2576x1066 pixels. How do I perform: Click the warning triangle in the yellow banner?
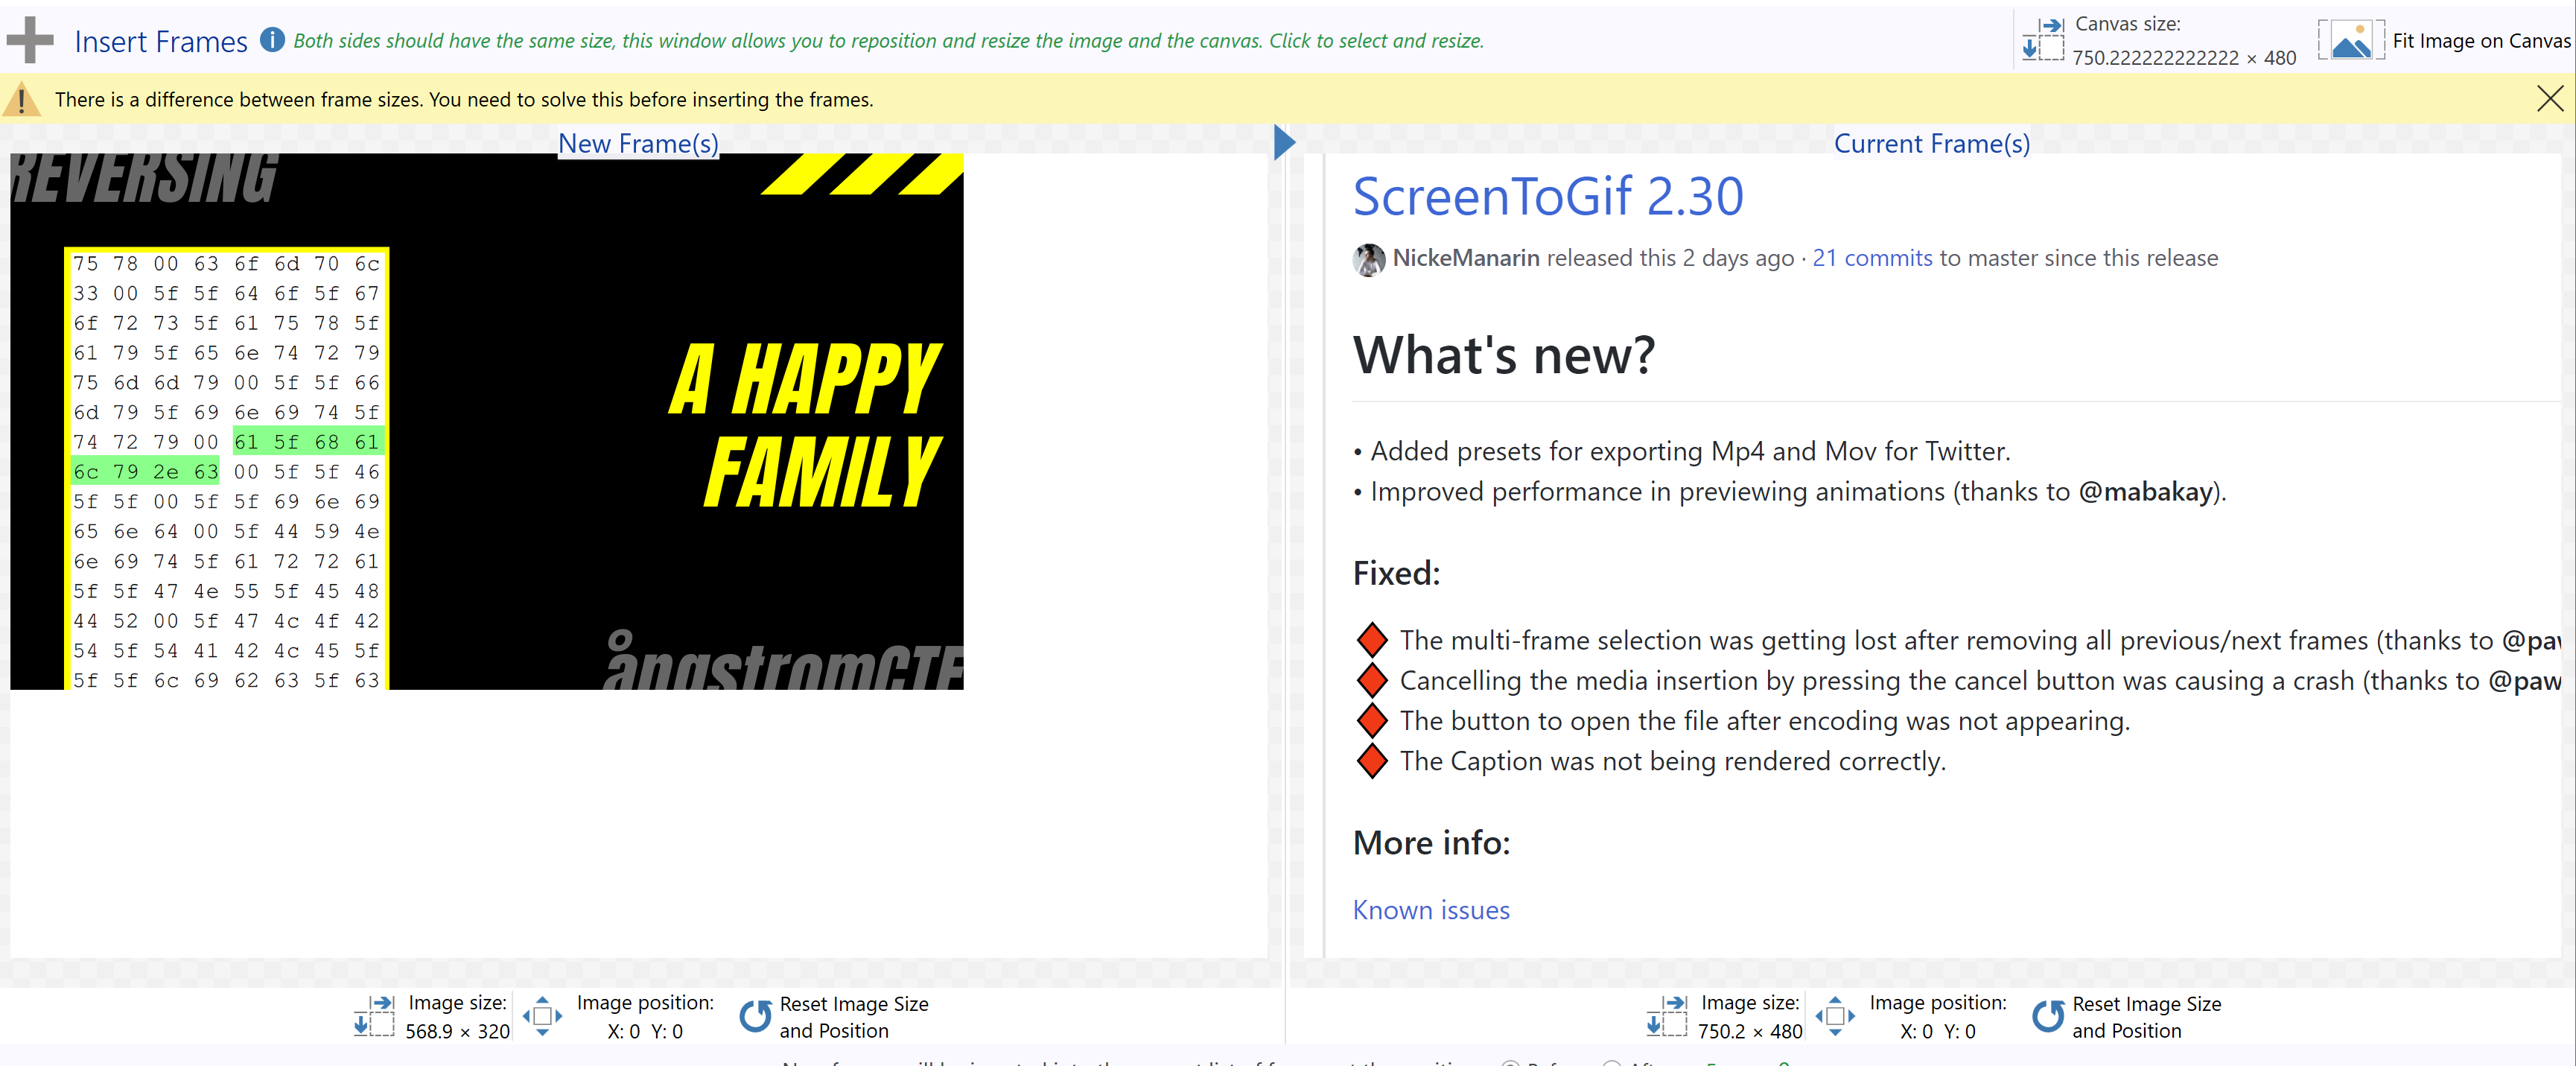(x=21, y=98)
